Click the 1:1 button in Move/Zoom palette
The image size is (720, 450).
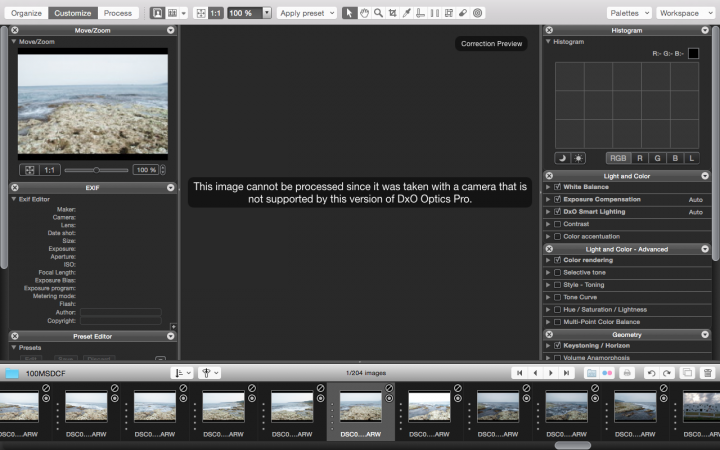point(50,170)
